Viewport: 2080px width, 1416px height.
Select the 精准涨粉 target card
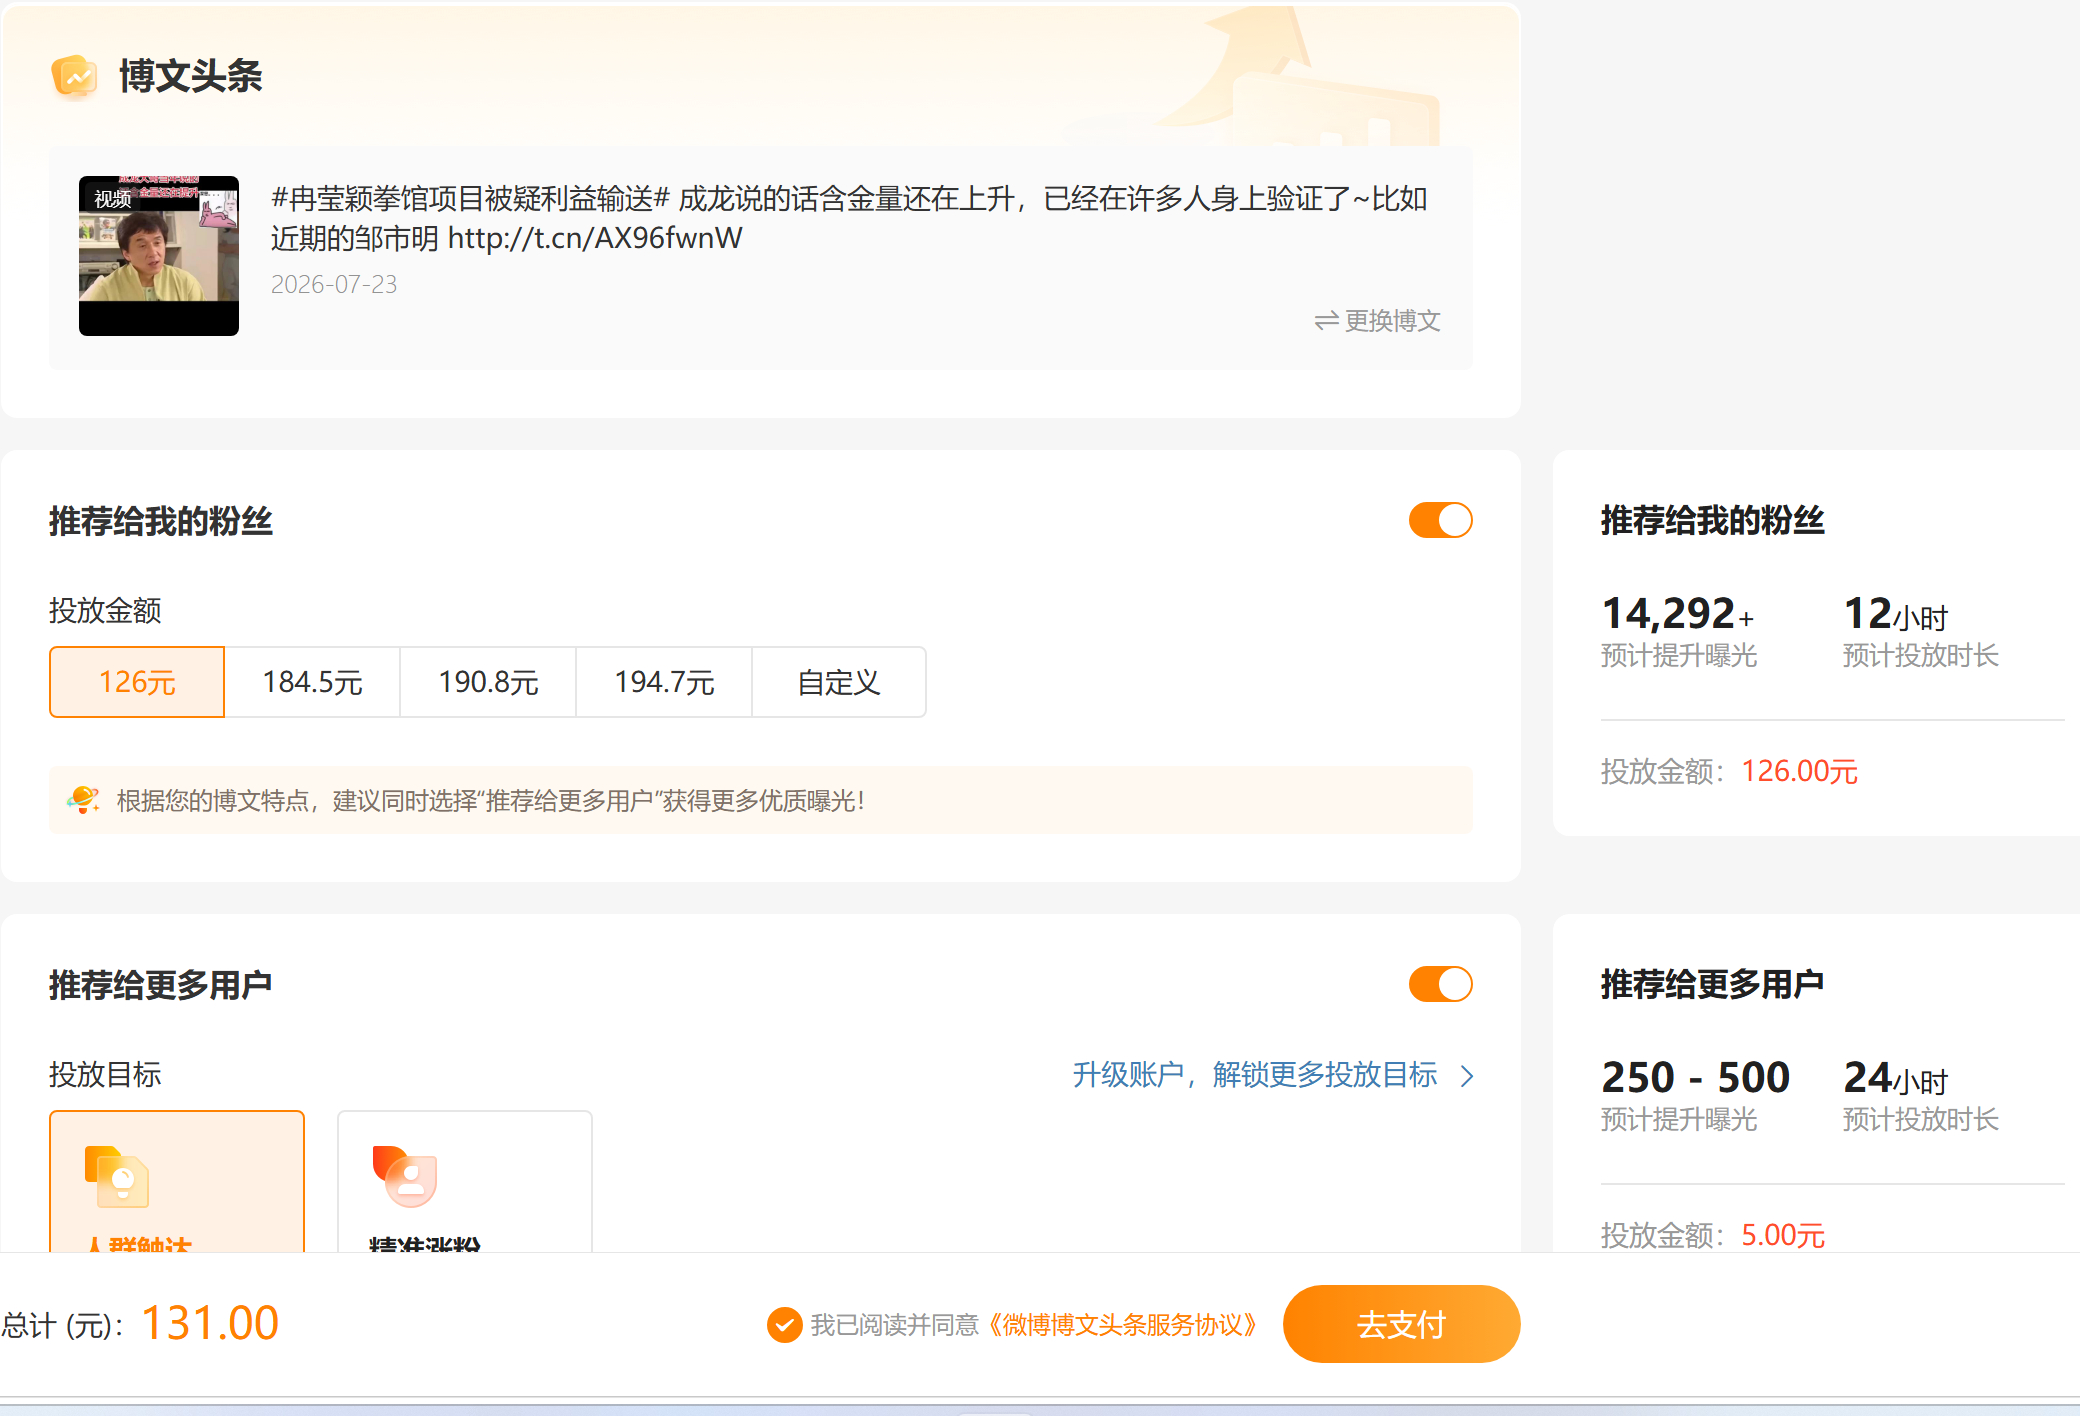[x=465, y=1181]
